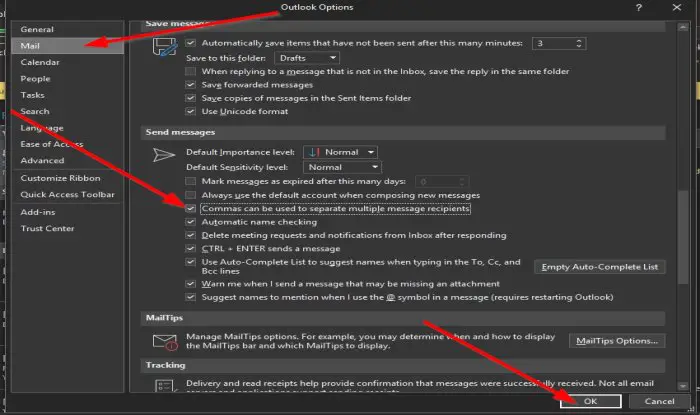This screenshot has width=700, height=415.
Task: Expand the Default Sensitivity level dropdown
Action: click(x=342, y=167)
